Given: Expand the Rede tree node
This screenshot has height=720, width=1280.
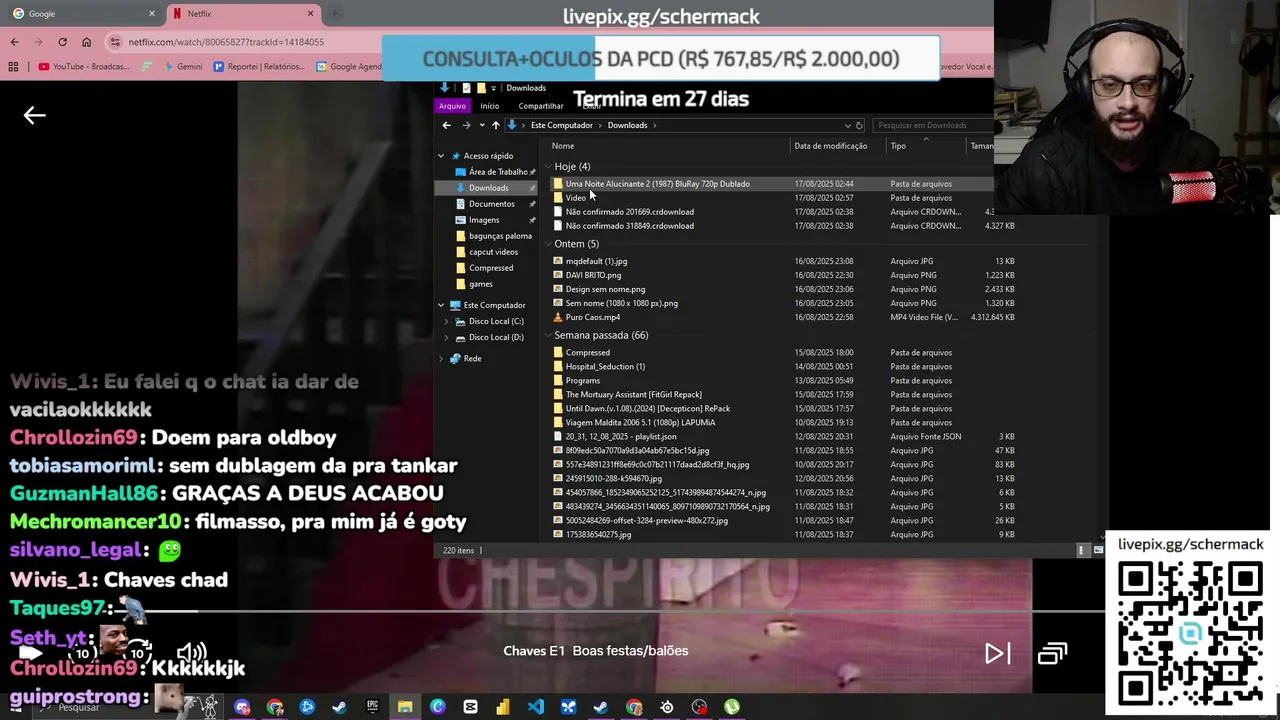Looking at the screenshot, I should [x=441, y=358].
